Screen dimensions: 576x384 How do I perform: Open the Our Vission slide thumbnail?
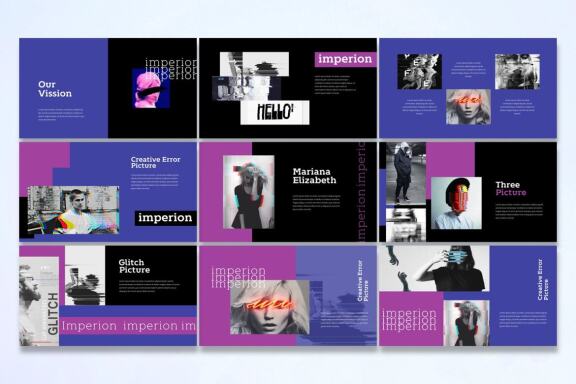point(108,88)
